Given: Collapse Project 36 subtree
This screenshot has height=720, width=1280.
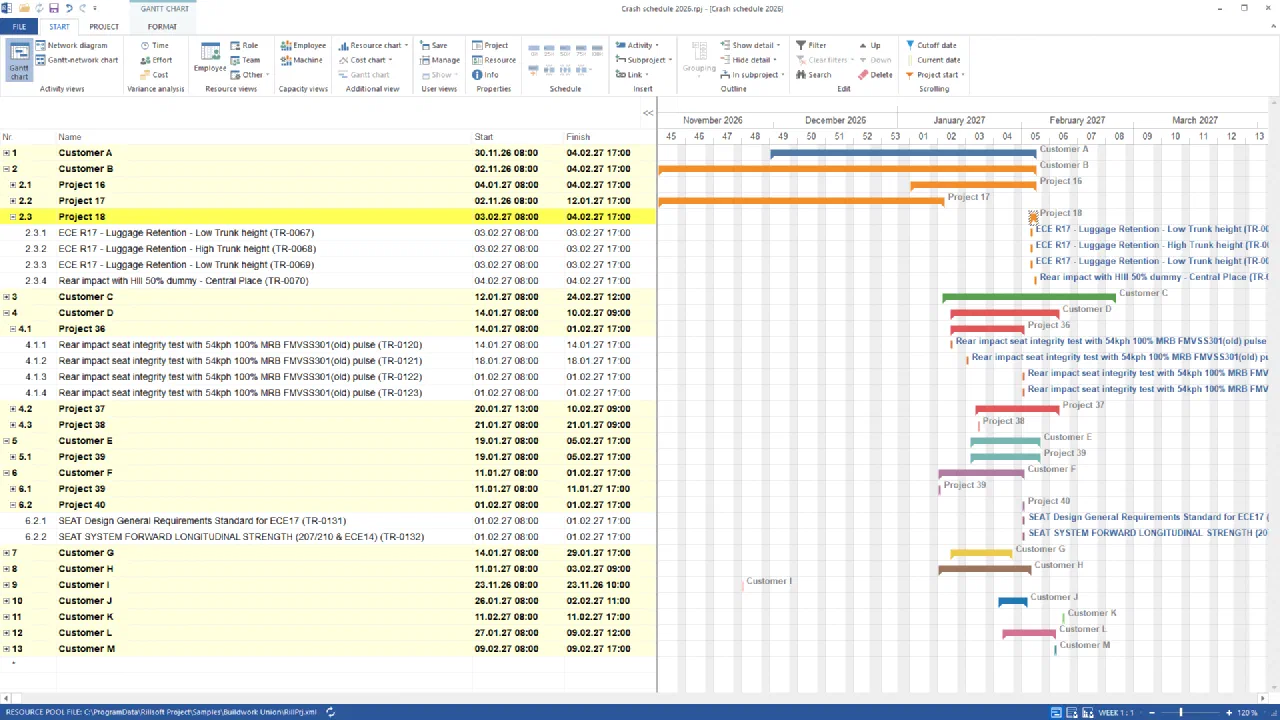Looking at the screenshot, I should (13, 329).
